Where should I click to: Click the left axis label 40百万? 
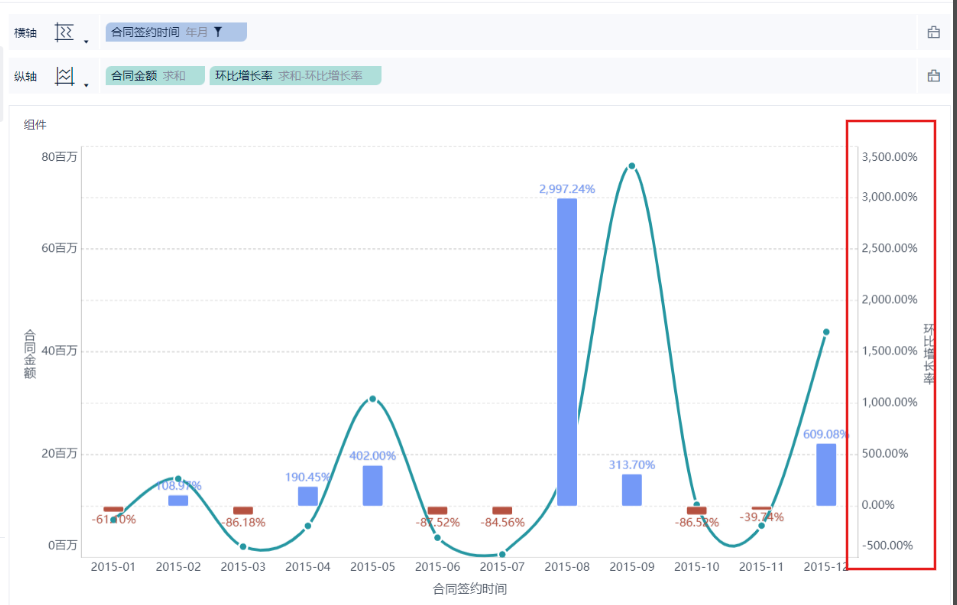[x=59, y=350]
